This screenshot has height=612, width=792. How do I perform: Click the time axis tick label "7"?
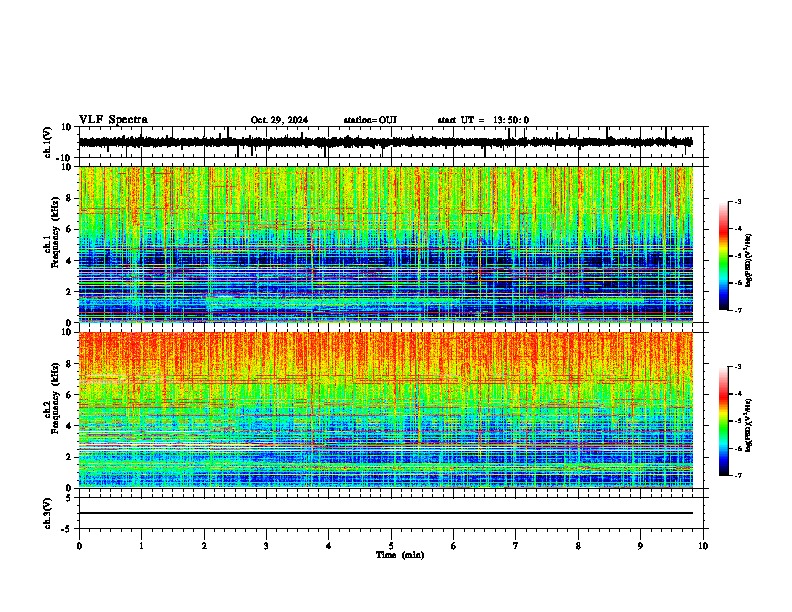pyautogui.click(x=516, y=546)
